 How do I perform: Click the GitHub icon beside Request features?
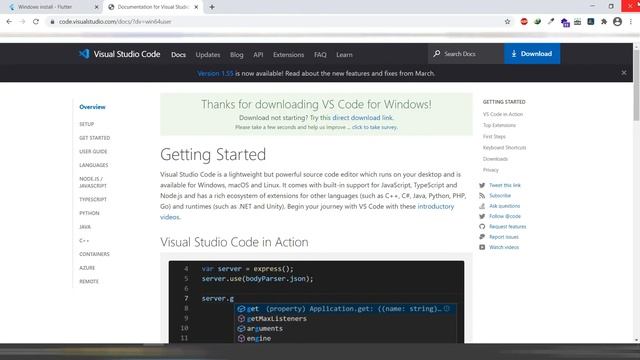point(482,227)
